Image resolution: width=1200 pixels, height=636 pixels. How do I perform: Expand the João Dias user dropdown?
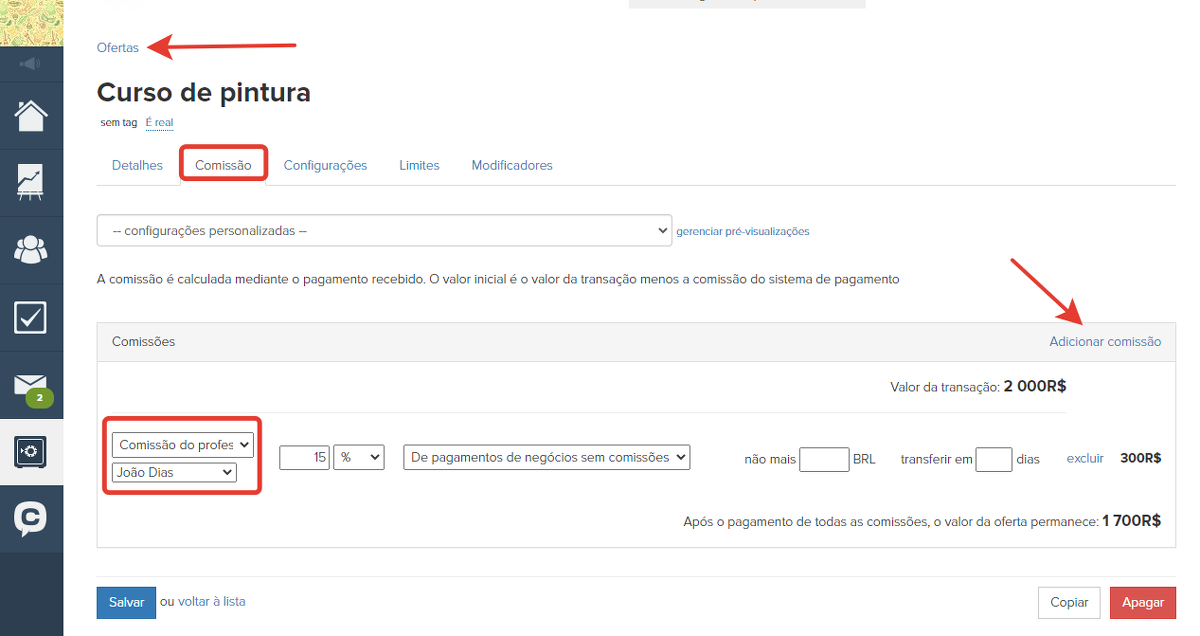[x=174, y=472]
